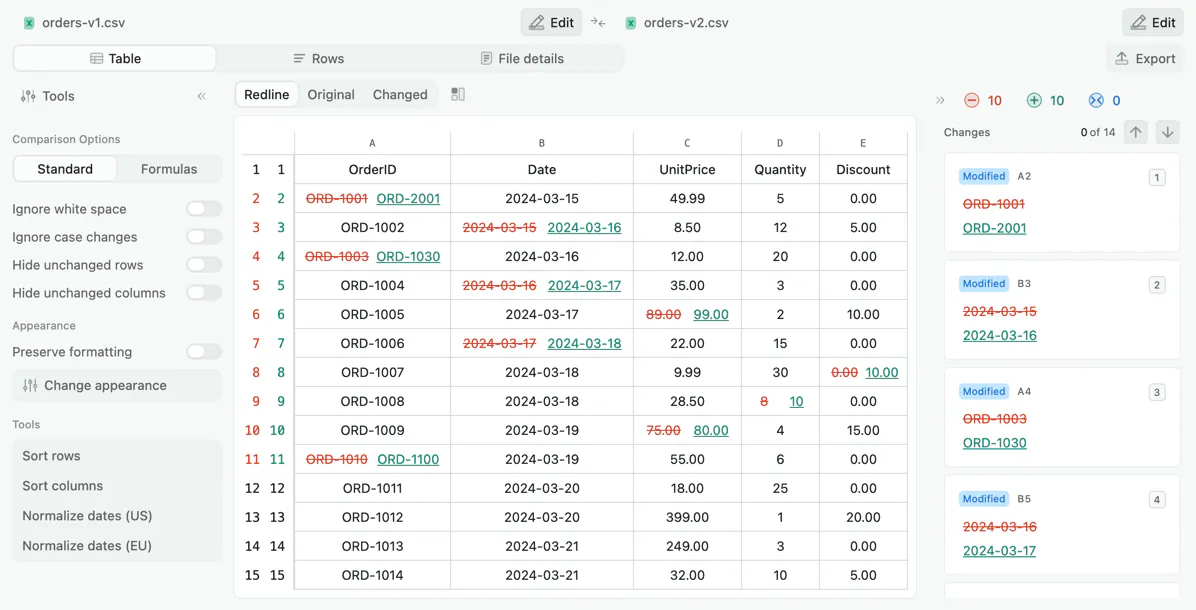Viewport: 1196px width, 610px height.
Task: Filter by removed changes count icon
Action: point(971,100)
